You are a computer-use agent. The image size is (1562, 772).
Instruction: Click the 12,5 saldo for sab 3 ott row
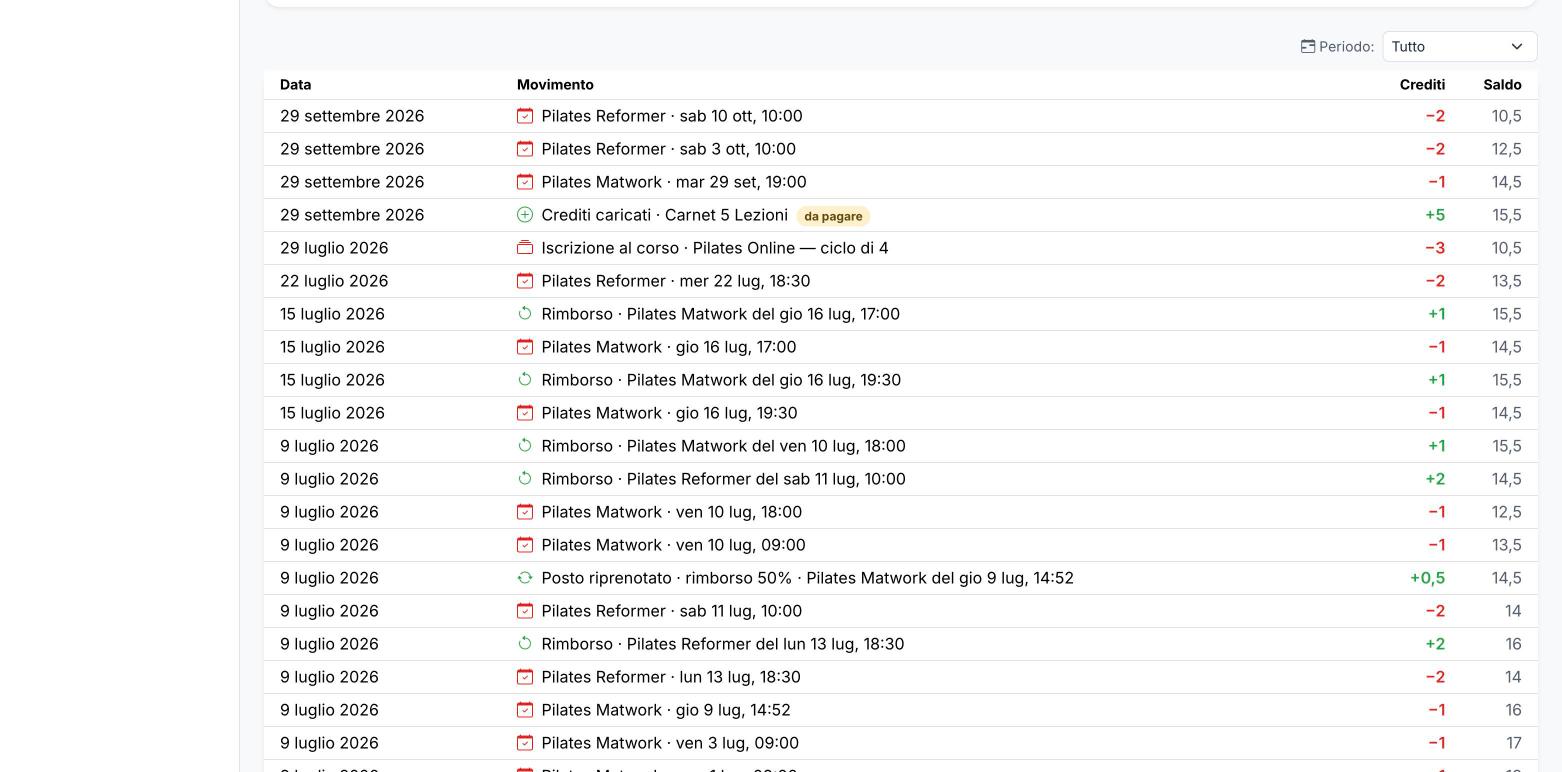(1506, 149)
